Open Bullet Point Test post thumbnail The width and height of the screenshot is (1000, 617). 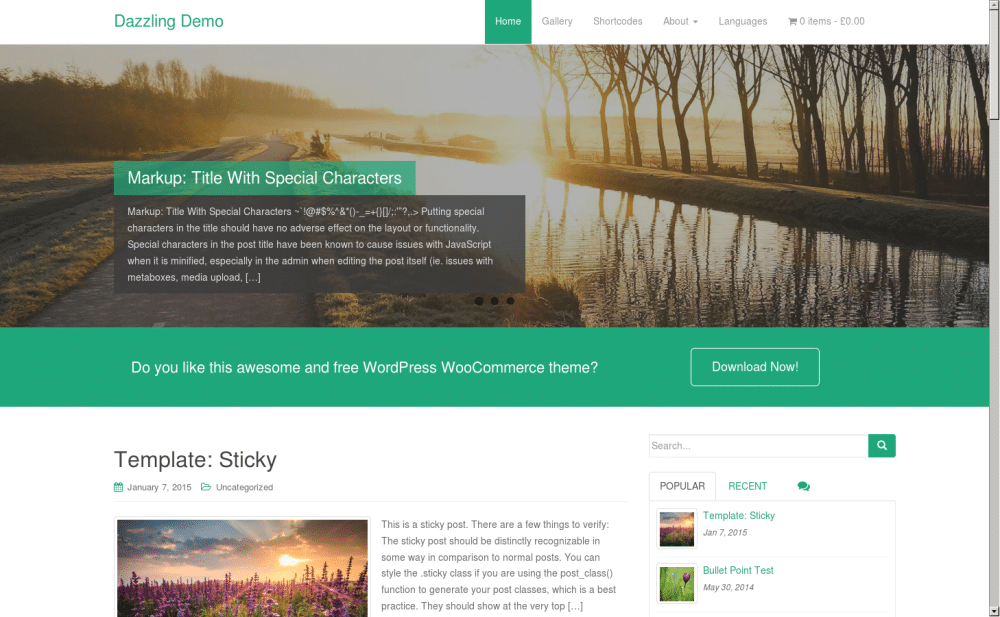click(x=677, y=583)
